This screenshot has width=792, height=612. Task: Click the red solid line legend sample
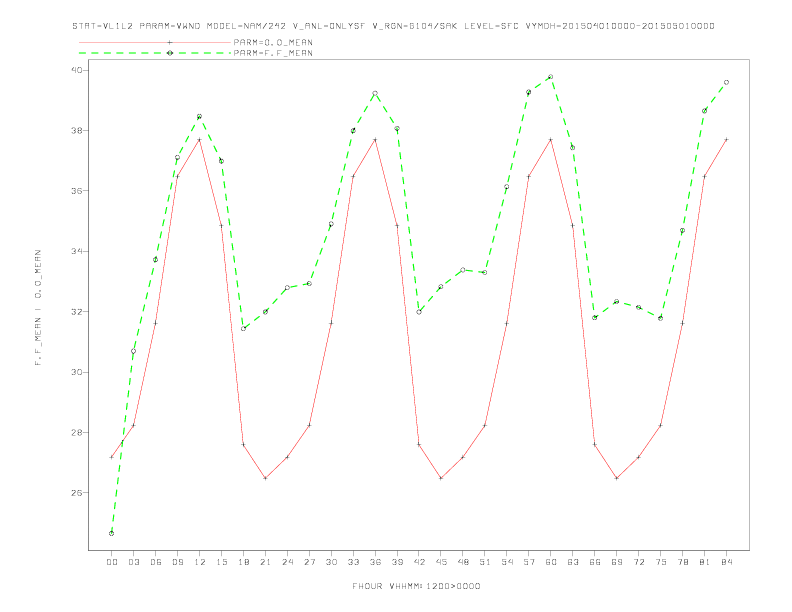coord(155,42)
